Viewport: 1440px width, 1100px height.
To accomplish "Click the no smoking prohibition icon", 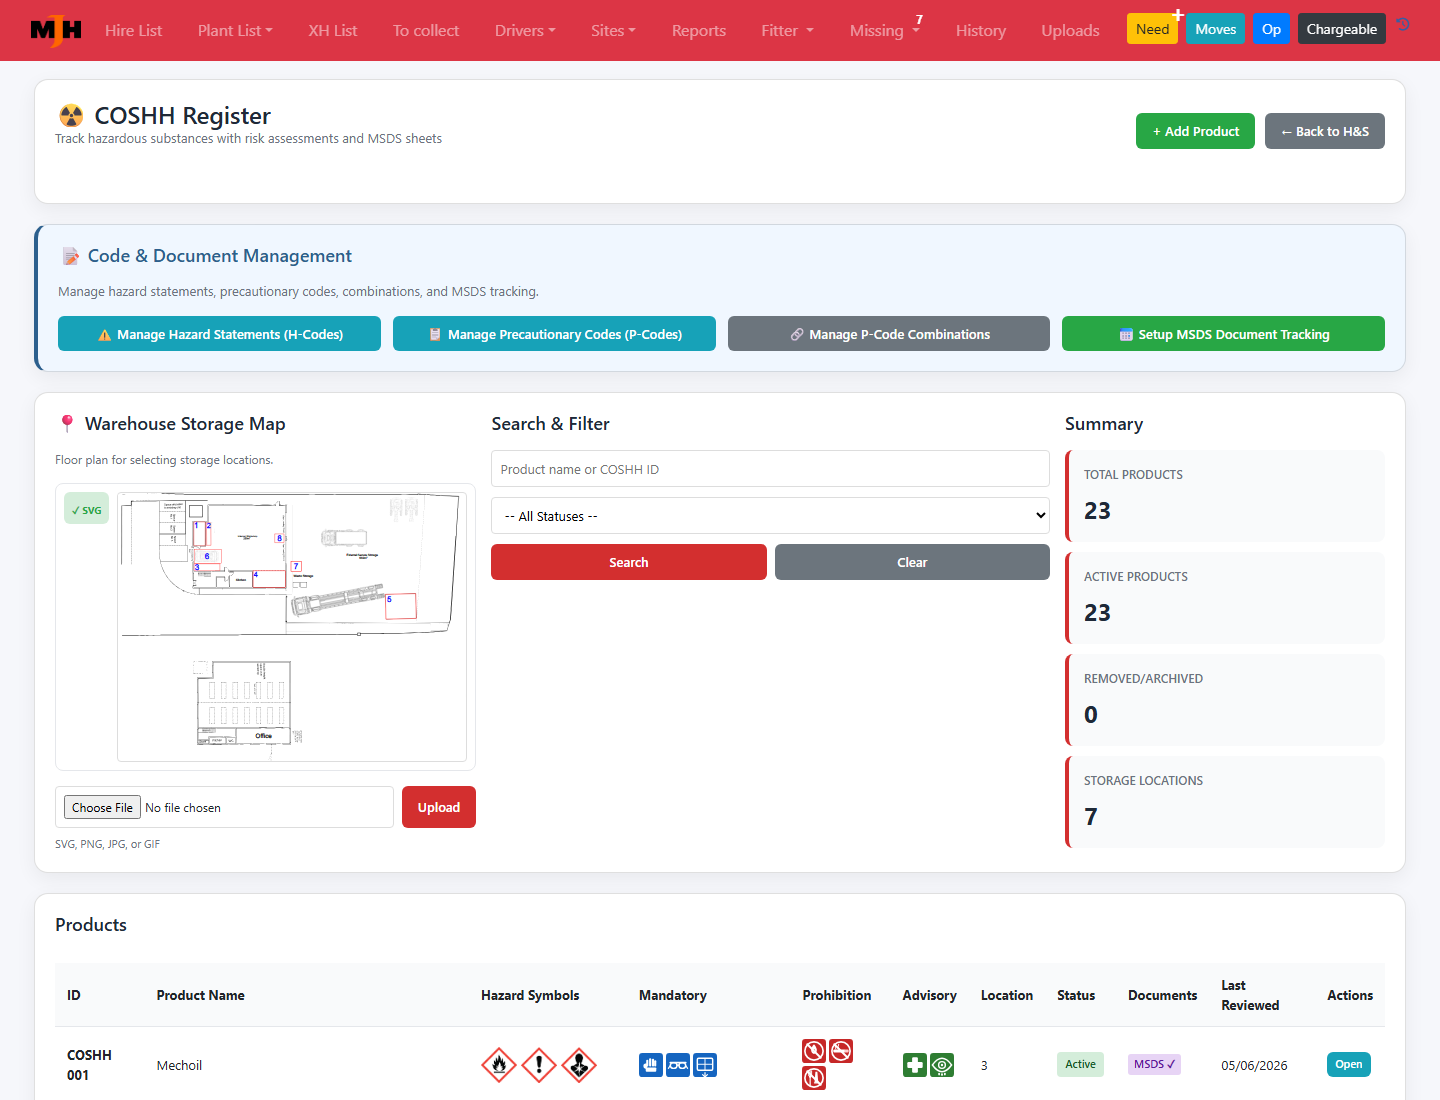I will 841,1051.
